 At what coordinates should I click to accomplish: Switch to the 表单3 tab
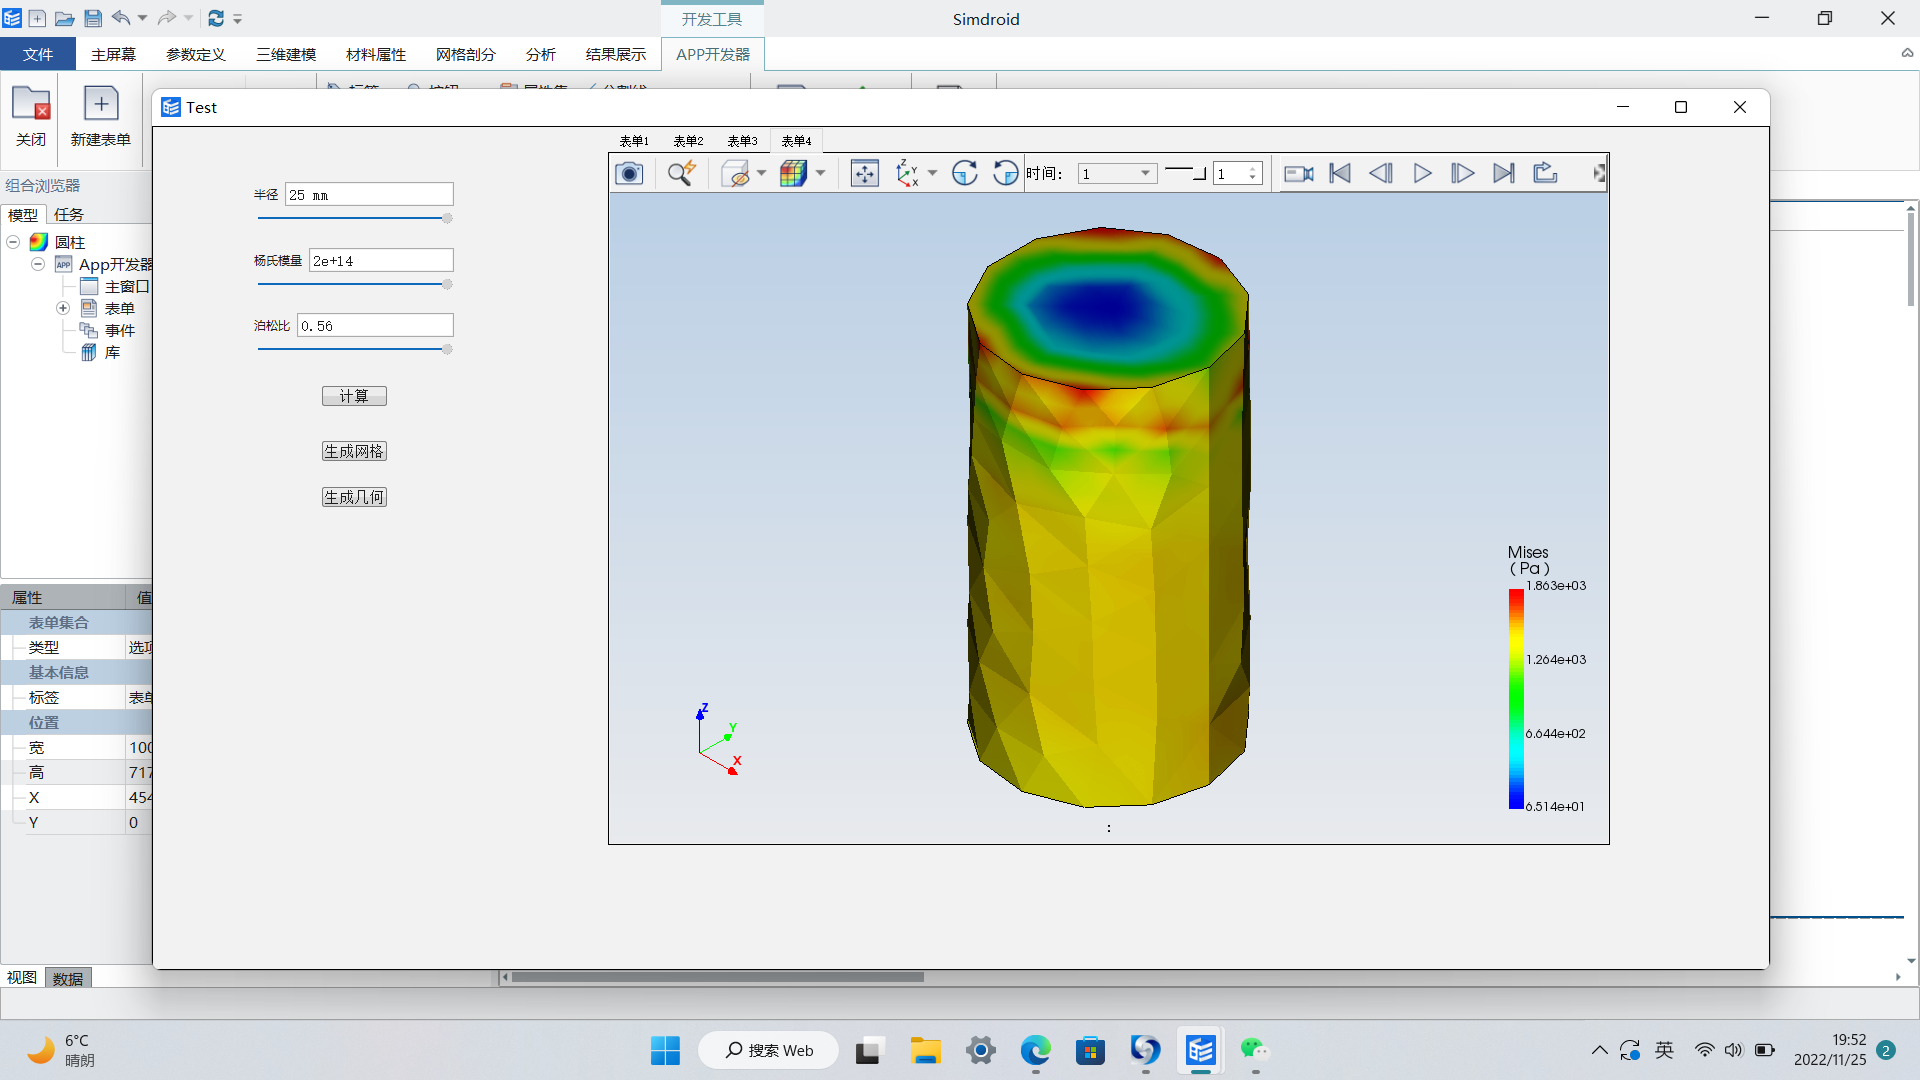(x=742, y=141)
